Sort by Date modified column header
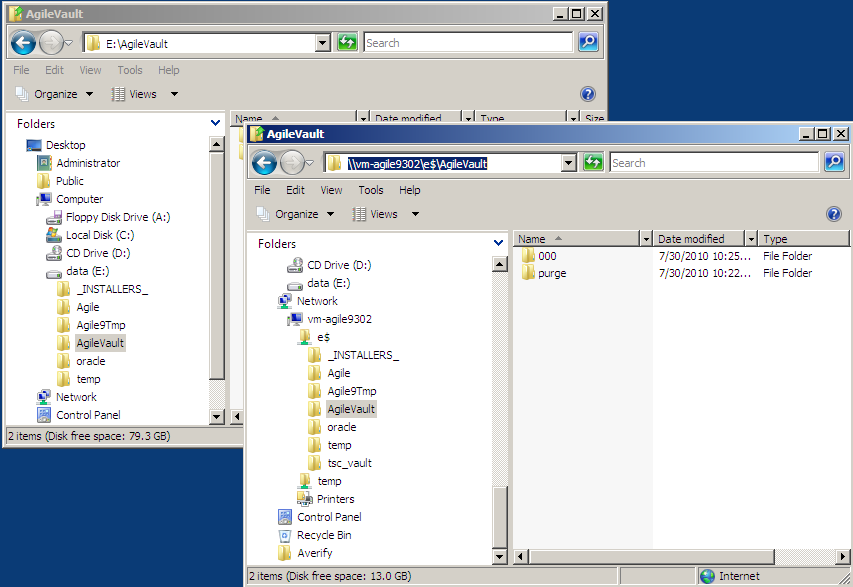This screenshot has height=587, width=853. coord(697,239)
